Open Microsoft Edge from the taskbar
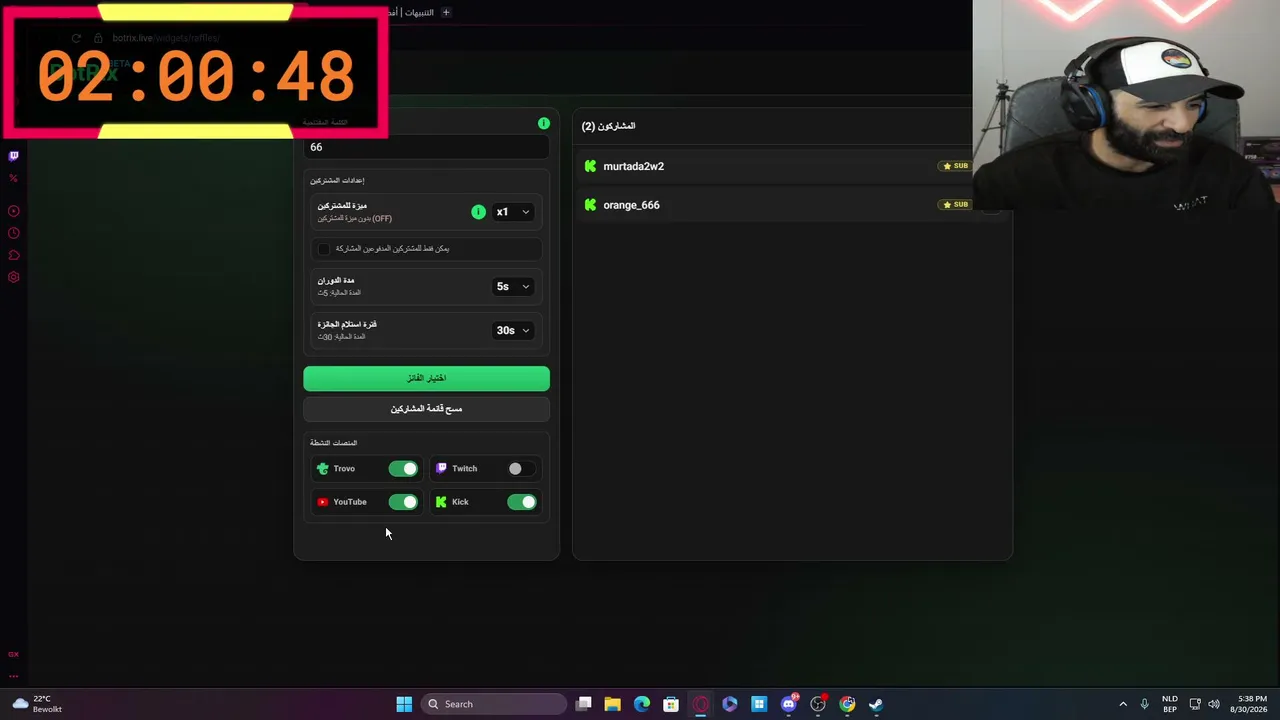 click(642, 704)
